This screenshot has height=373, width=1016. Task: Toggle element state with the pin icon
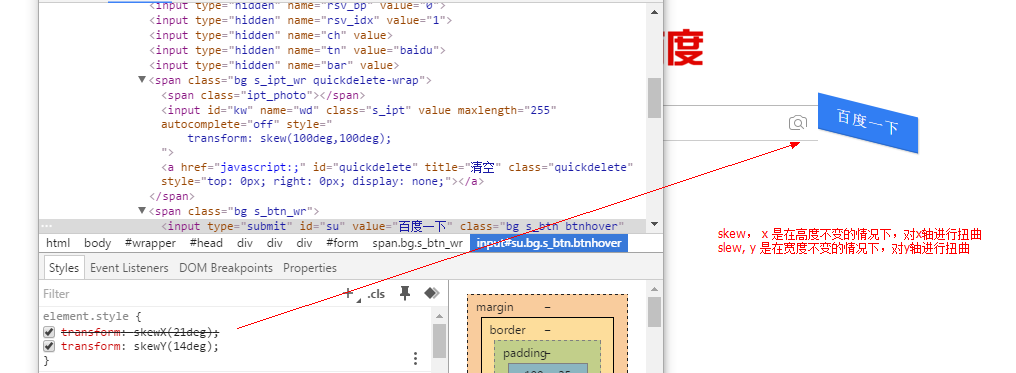click(405, 293)
